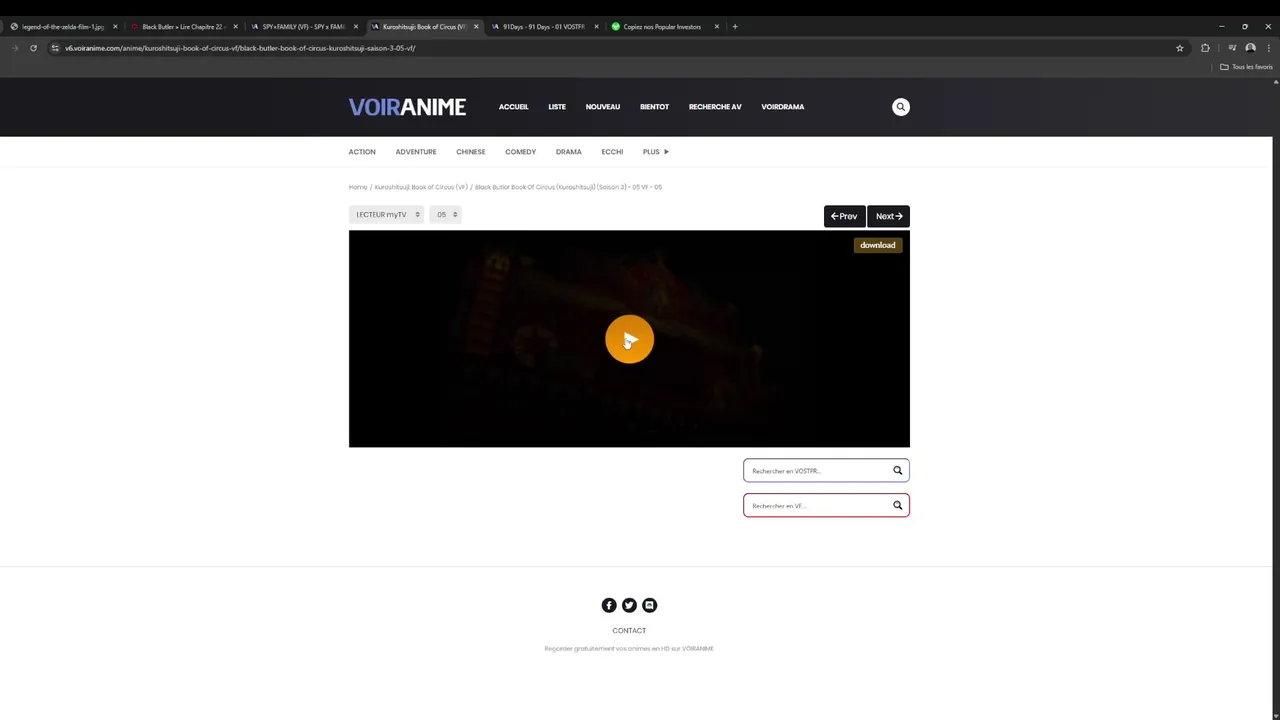Image resolution: width=1280 pixels, height=720 pixels.
Task: Click the 'Black Butler Book Of Circus' breadcrumb text
Action: 568,187
